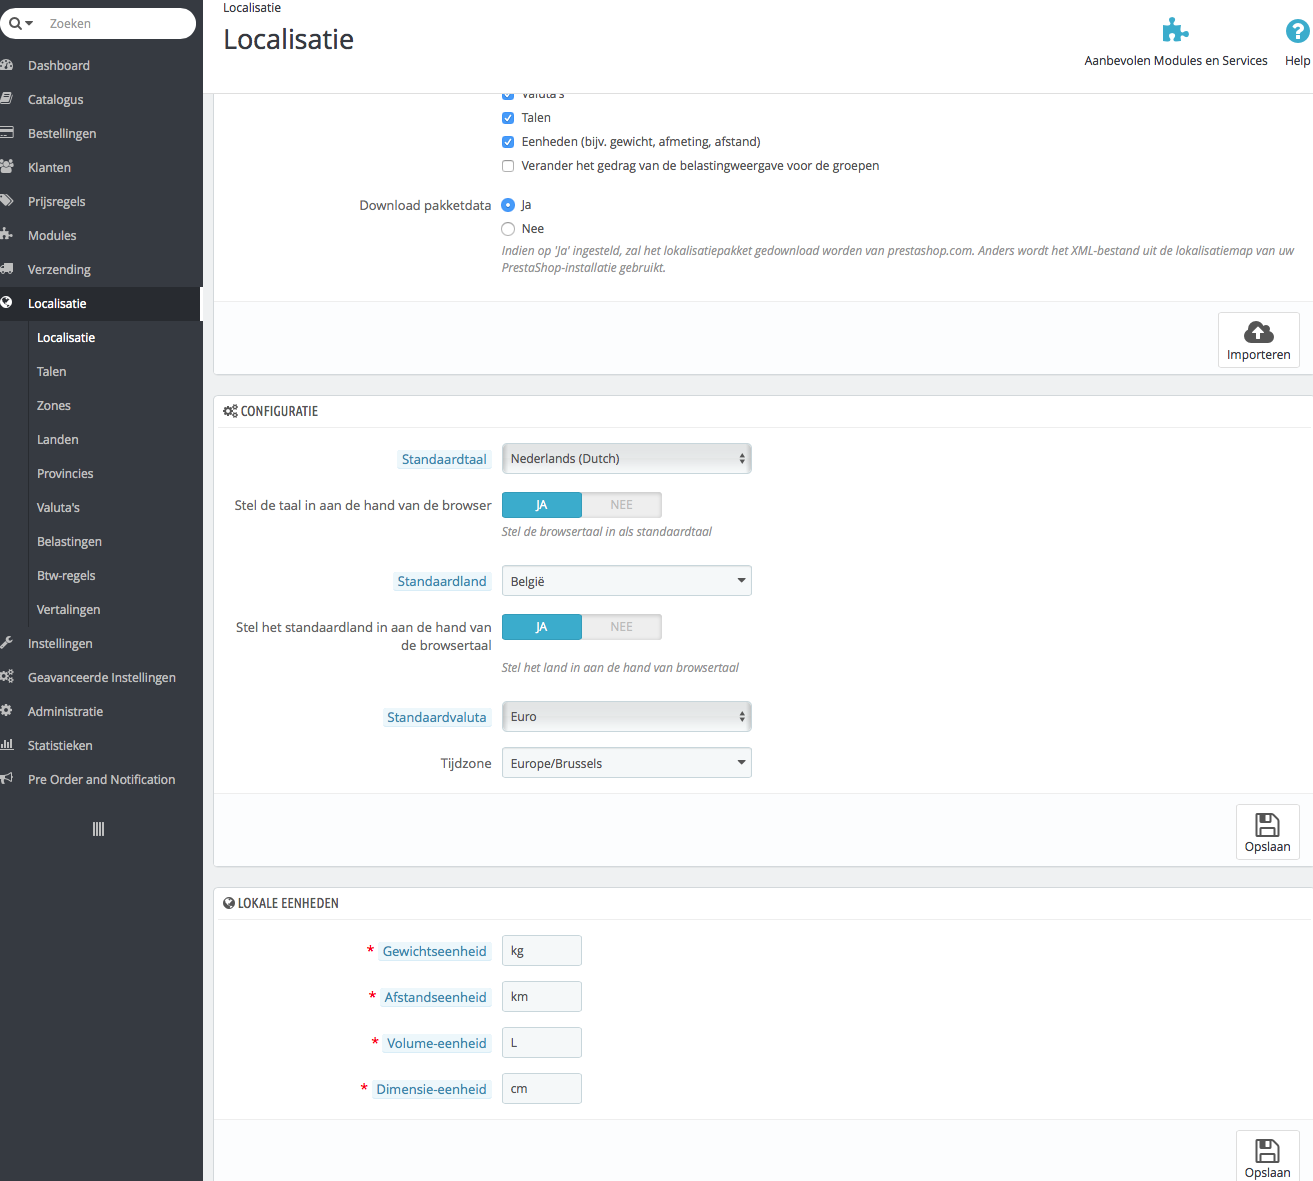
Task: Click the Importeren cloud upload button
Action: click(1259, 340)
